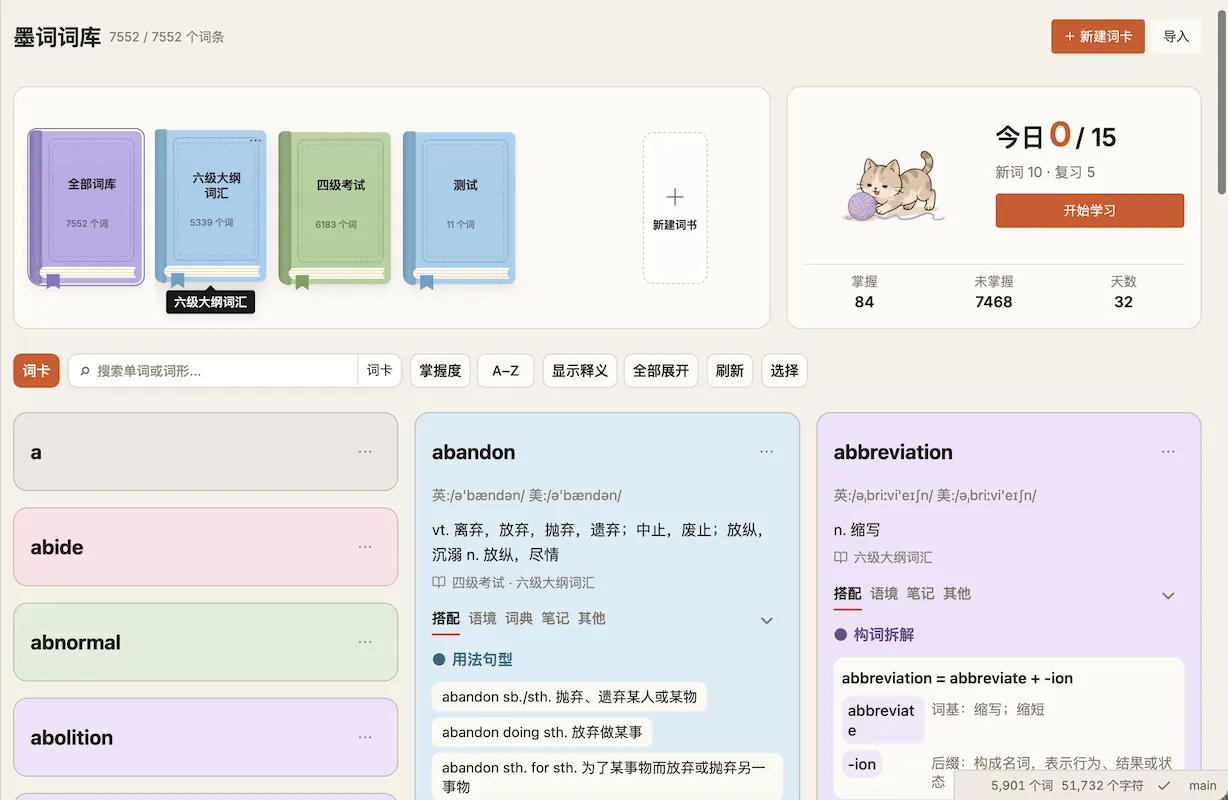Click the search magnifier icon
The width and height of the screenshot is (1228, 800).
point(84,371)
